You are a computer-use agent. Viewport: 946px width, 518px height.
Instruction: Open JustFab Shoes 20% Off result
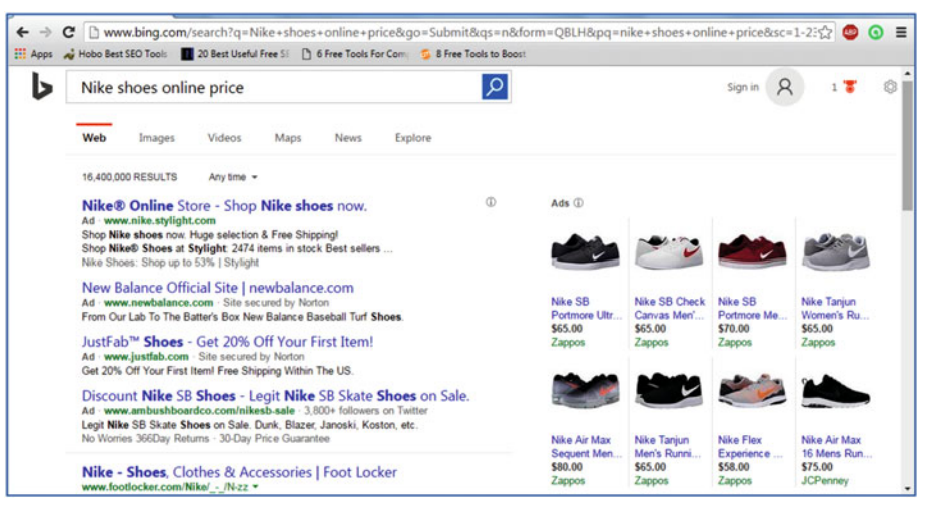pos(227,342)
